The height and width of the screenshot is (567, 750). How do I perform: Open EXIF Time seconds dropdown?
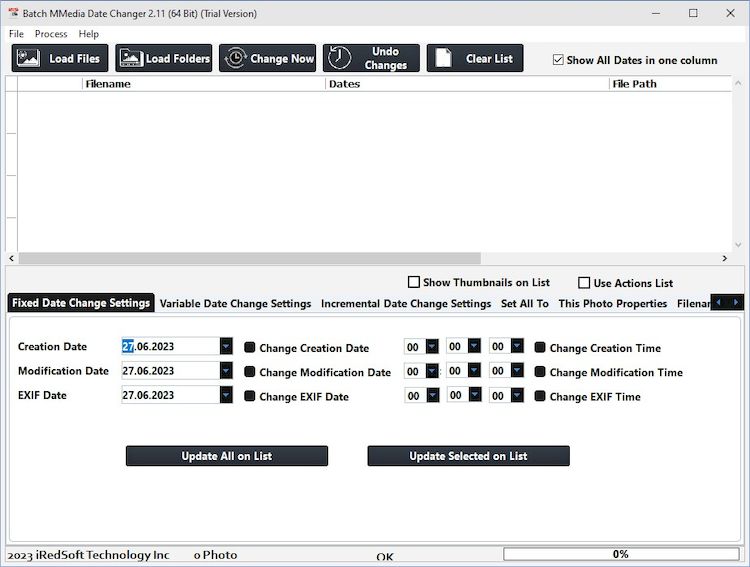517,395
